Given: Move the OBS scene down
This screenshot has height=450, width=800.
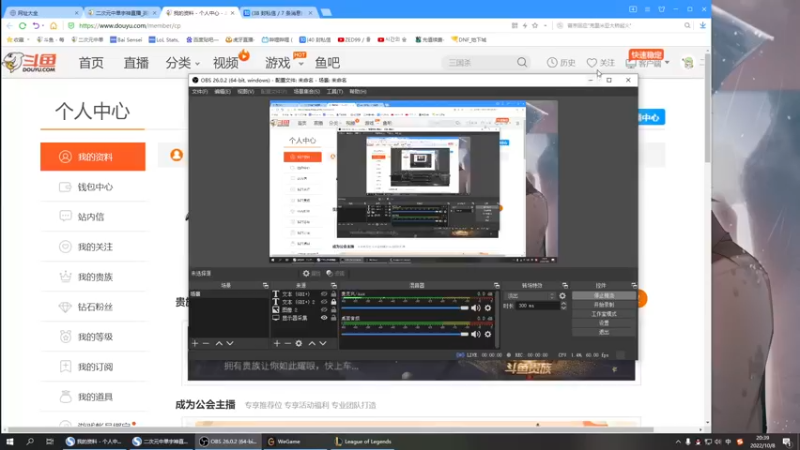Looking at the screenshot, I should (x=230, y=343).
